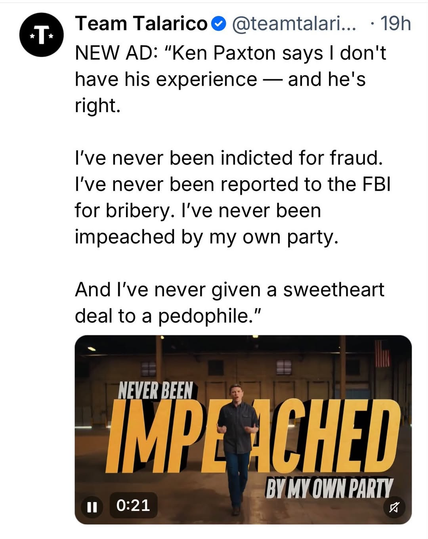Click the American flag in video background
Image resolution: width=428 pixels, height=539 pixels.
click(x=382, y=353)
